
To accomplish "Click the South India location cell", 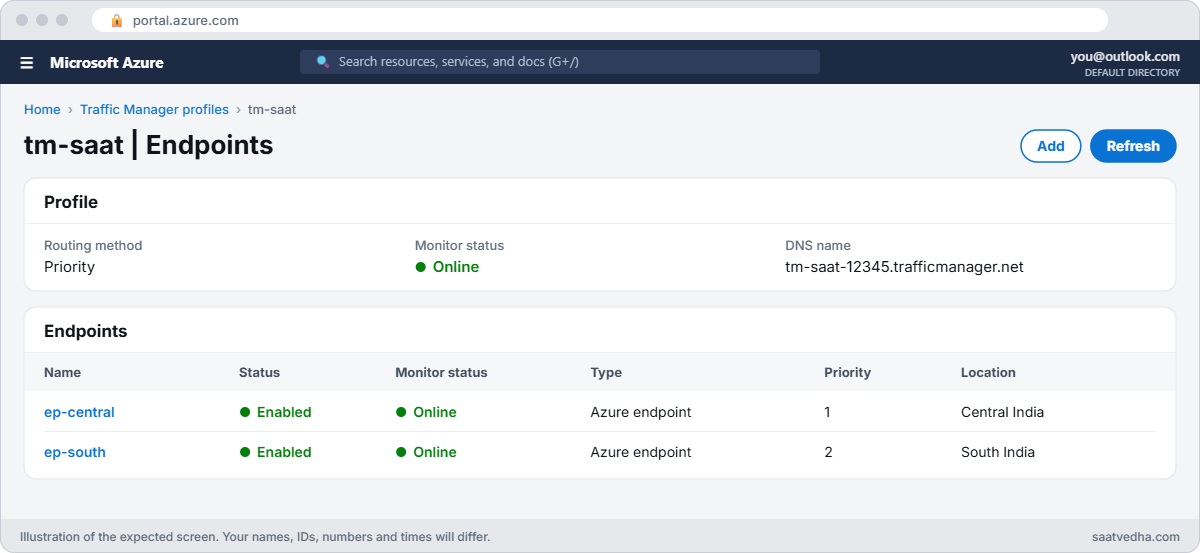I will click(x=998, y=452).
